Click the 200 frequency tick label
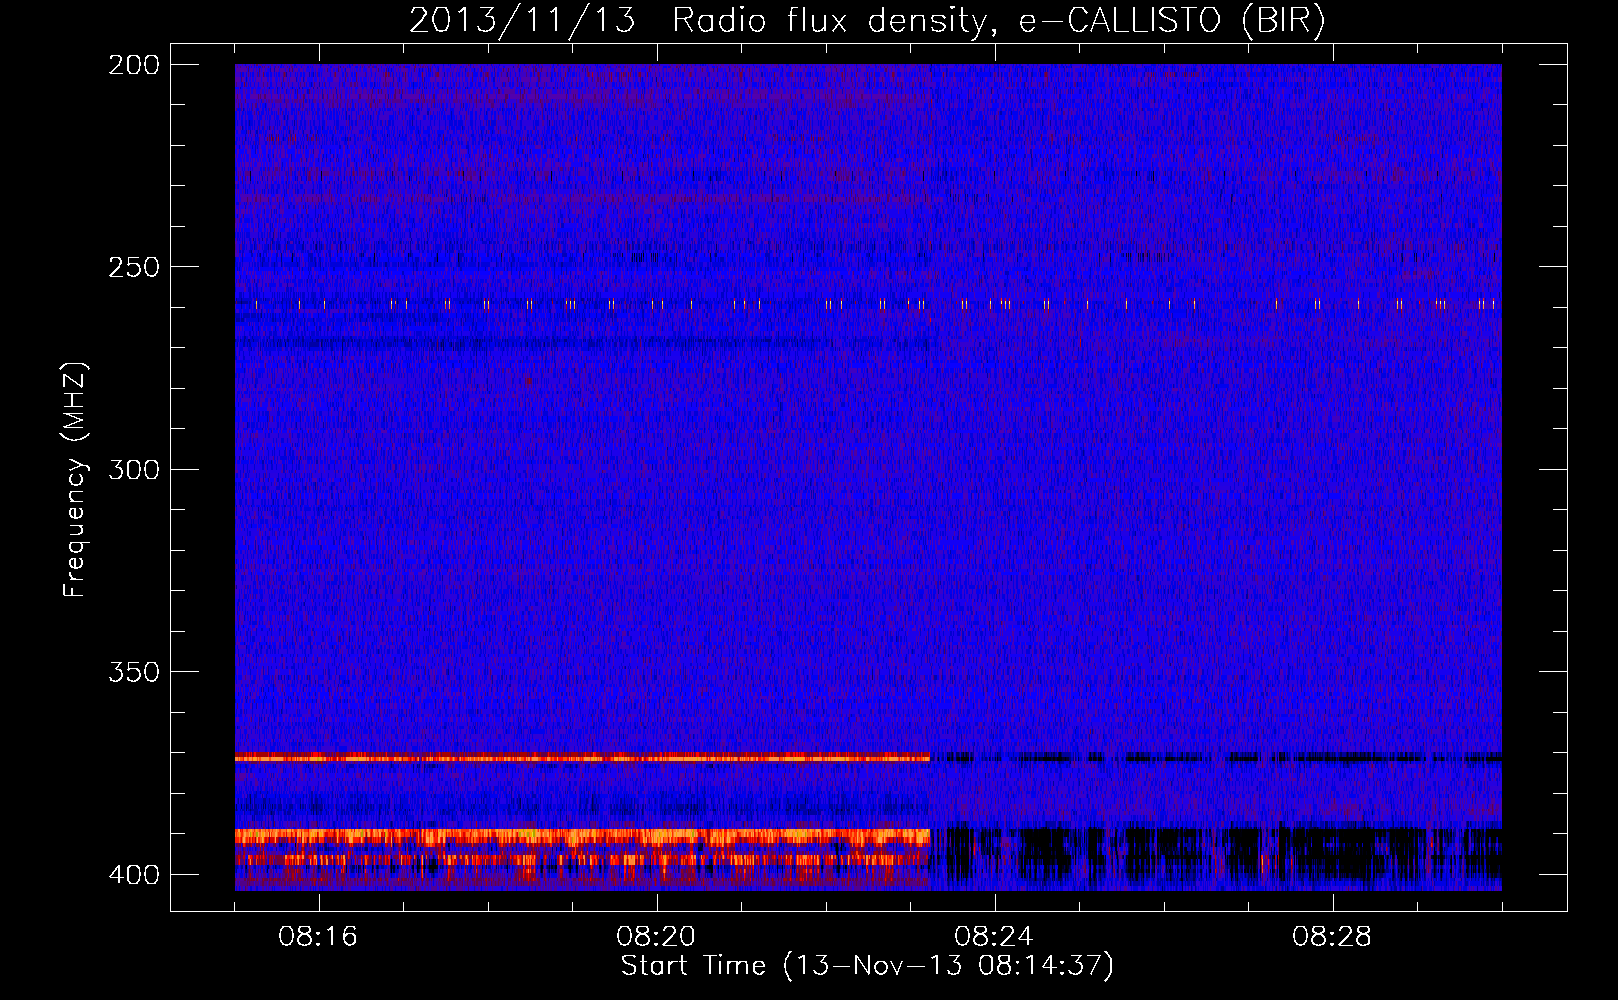The image size is (1618, 1000). point(134,65)
